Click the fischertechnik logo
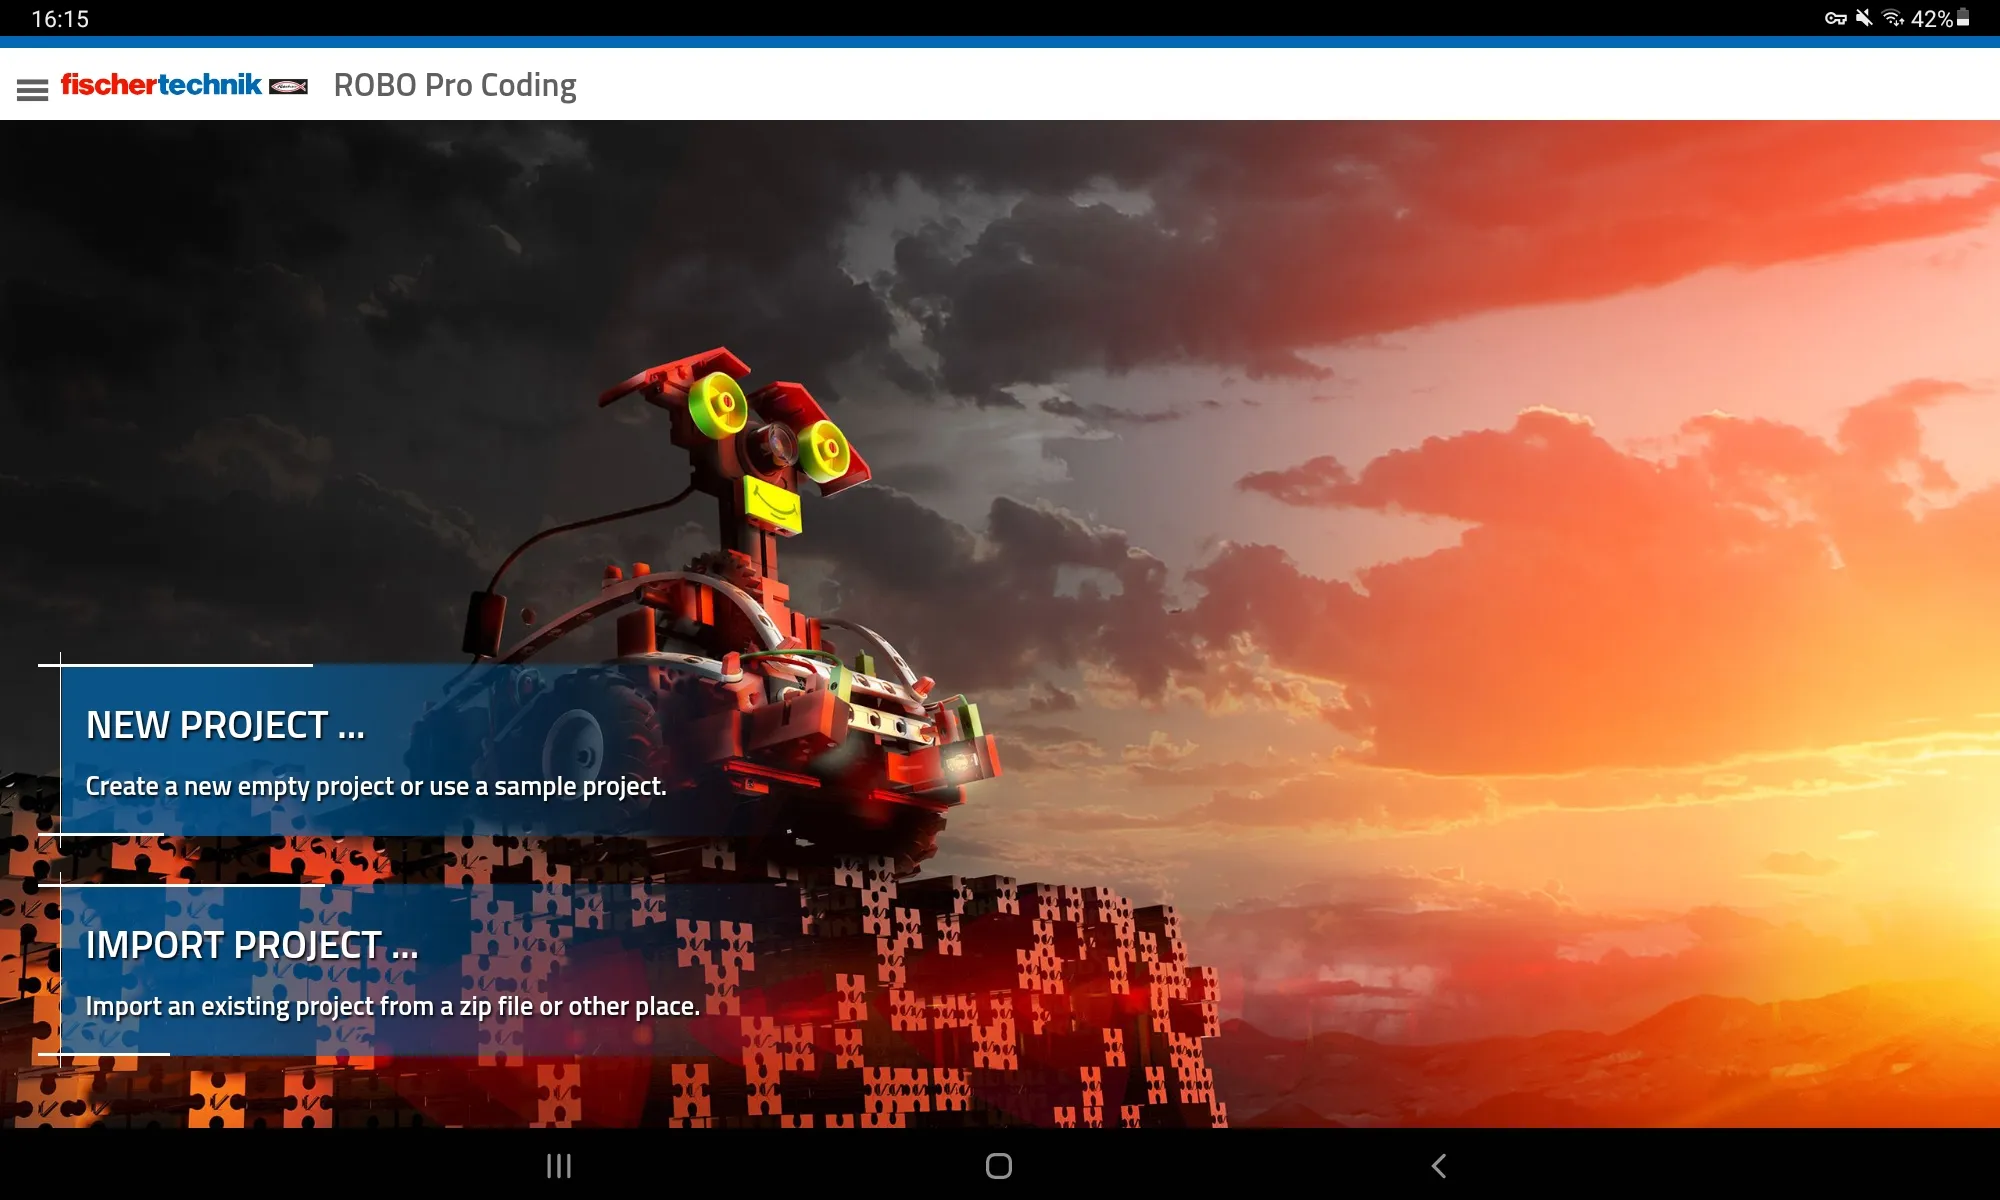Image resolution: width=2000 pixels, height=1200 pixels. point(160,85)
